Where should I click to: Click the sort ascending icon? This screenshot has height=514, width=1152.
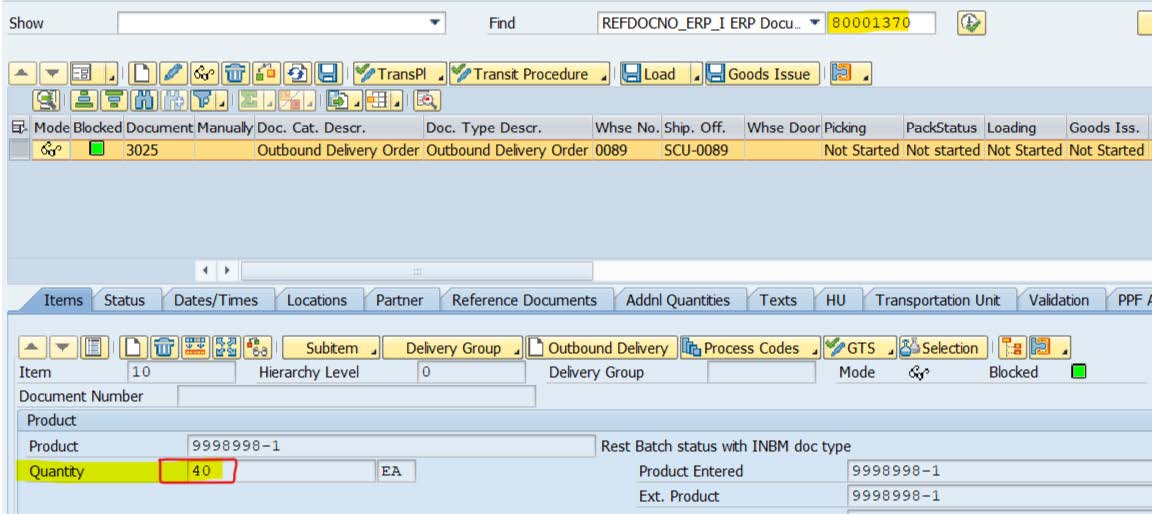(x=84, y=100)
